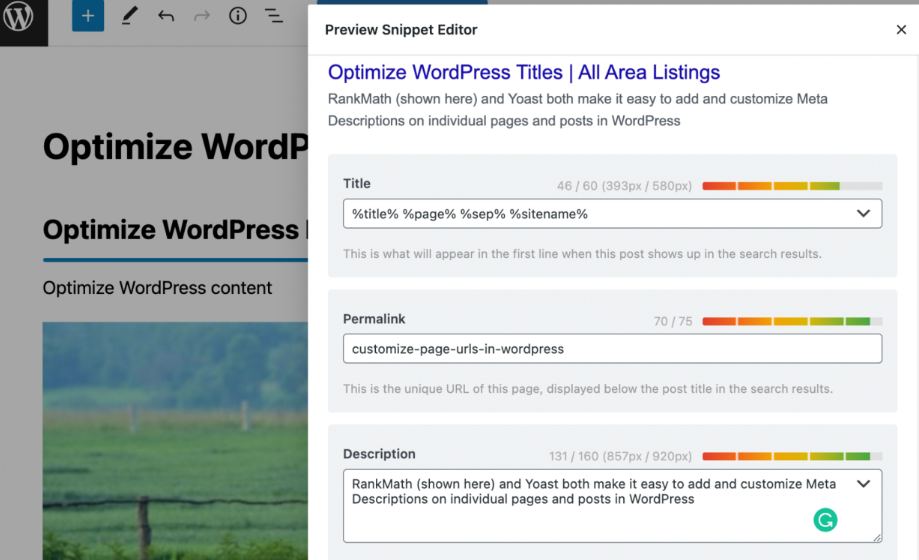Edit the Description text area
Screen dimensions: 919x560
click(612, 505)
